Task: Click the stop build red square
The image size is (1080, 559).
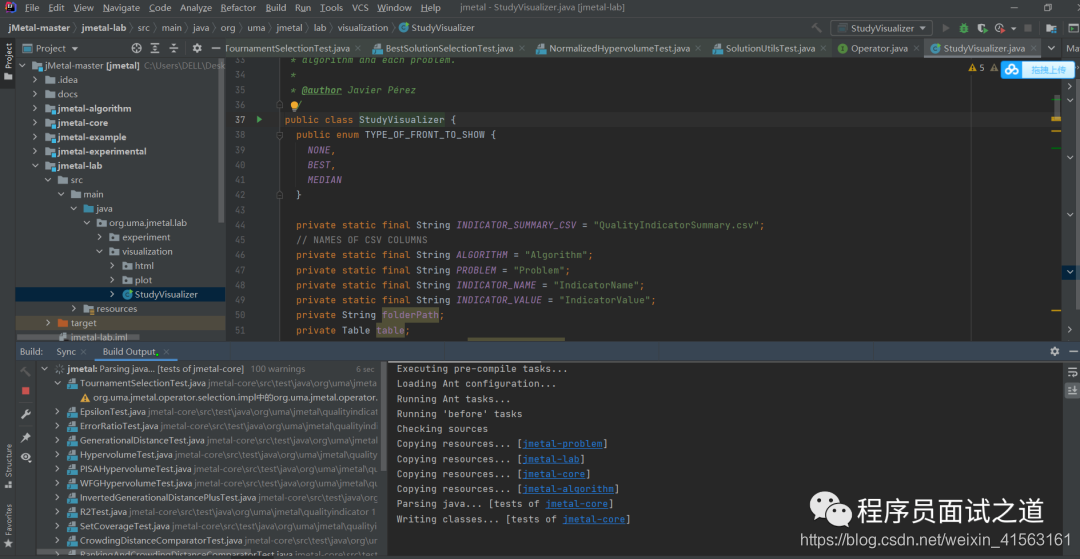Action: (25, 390)
